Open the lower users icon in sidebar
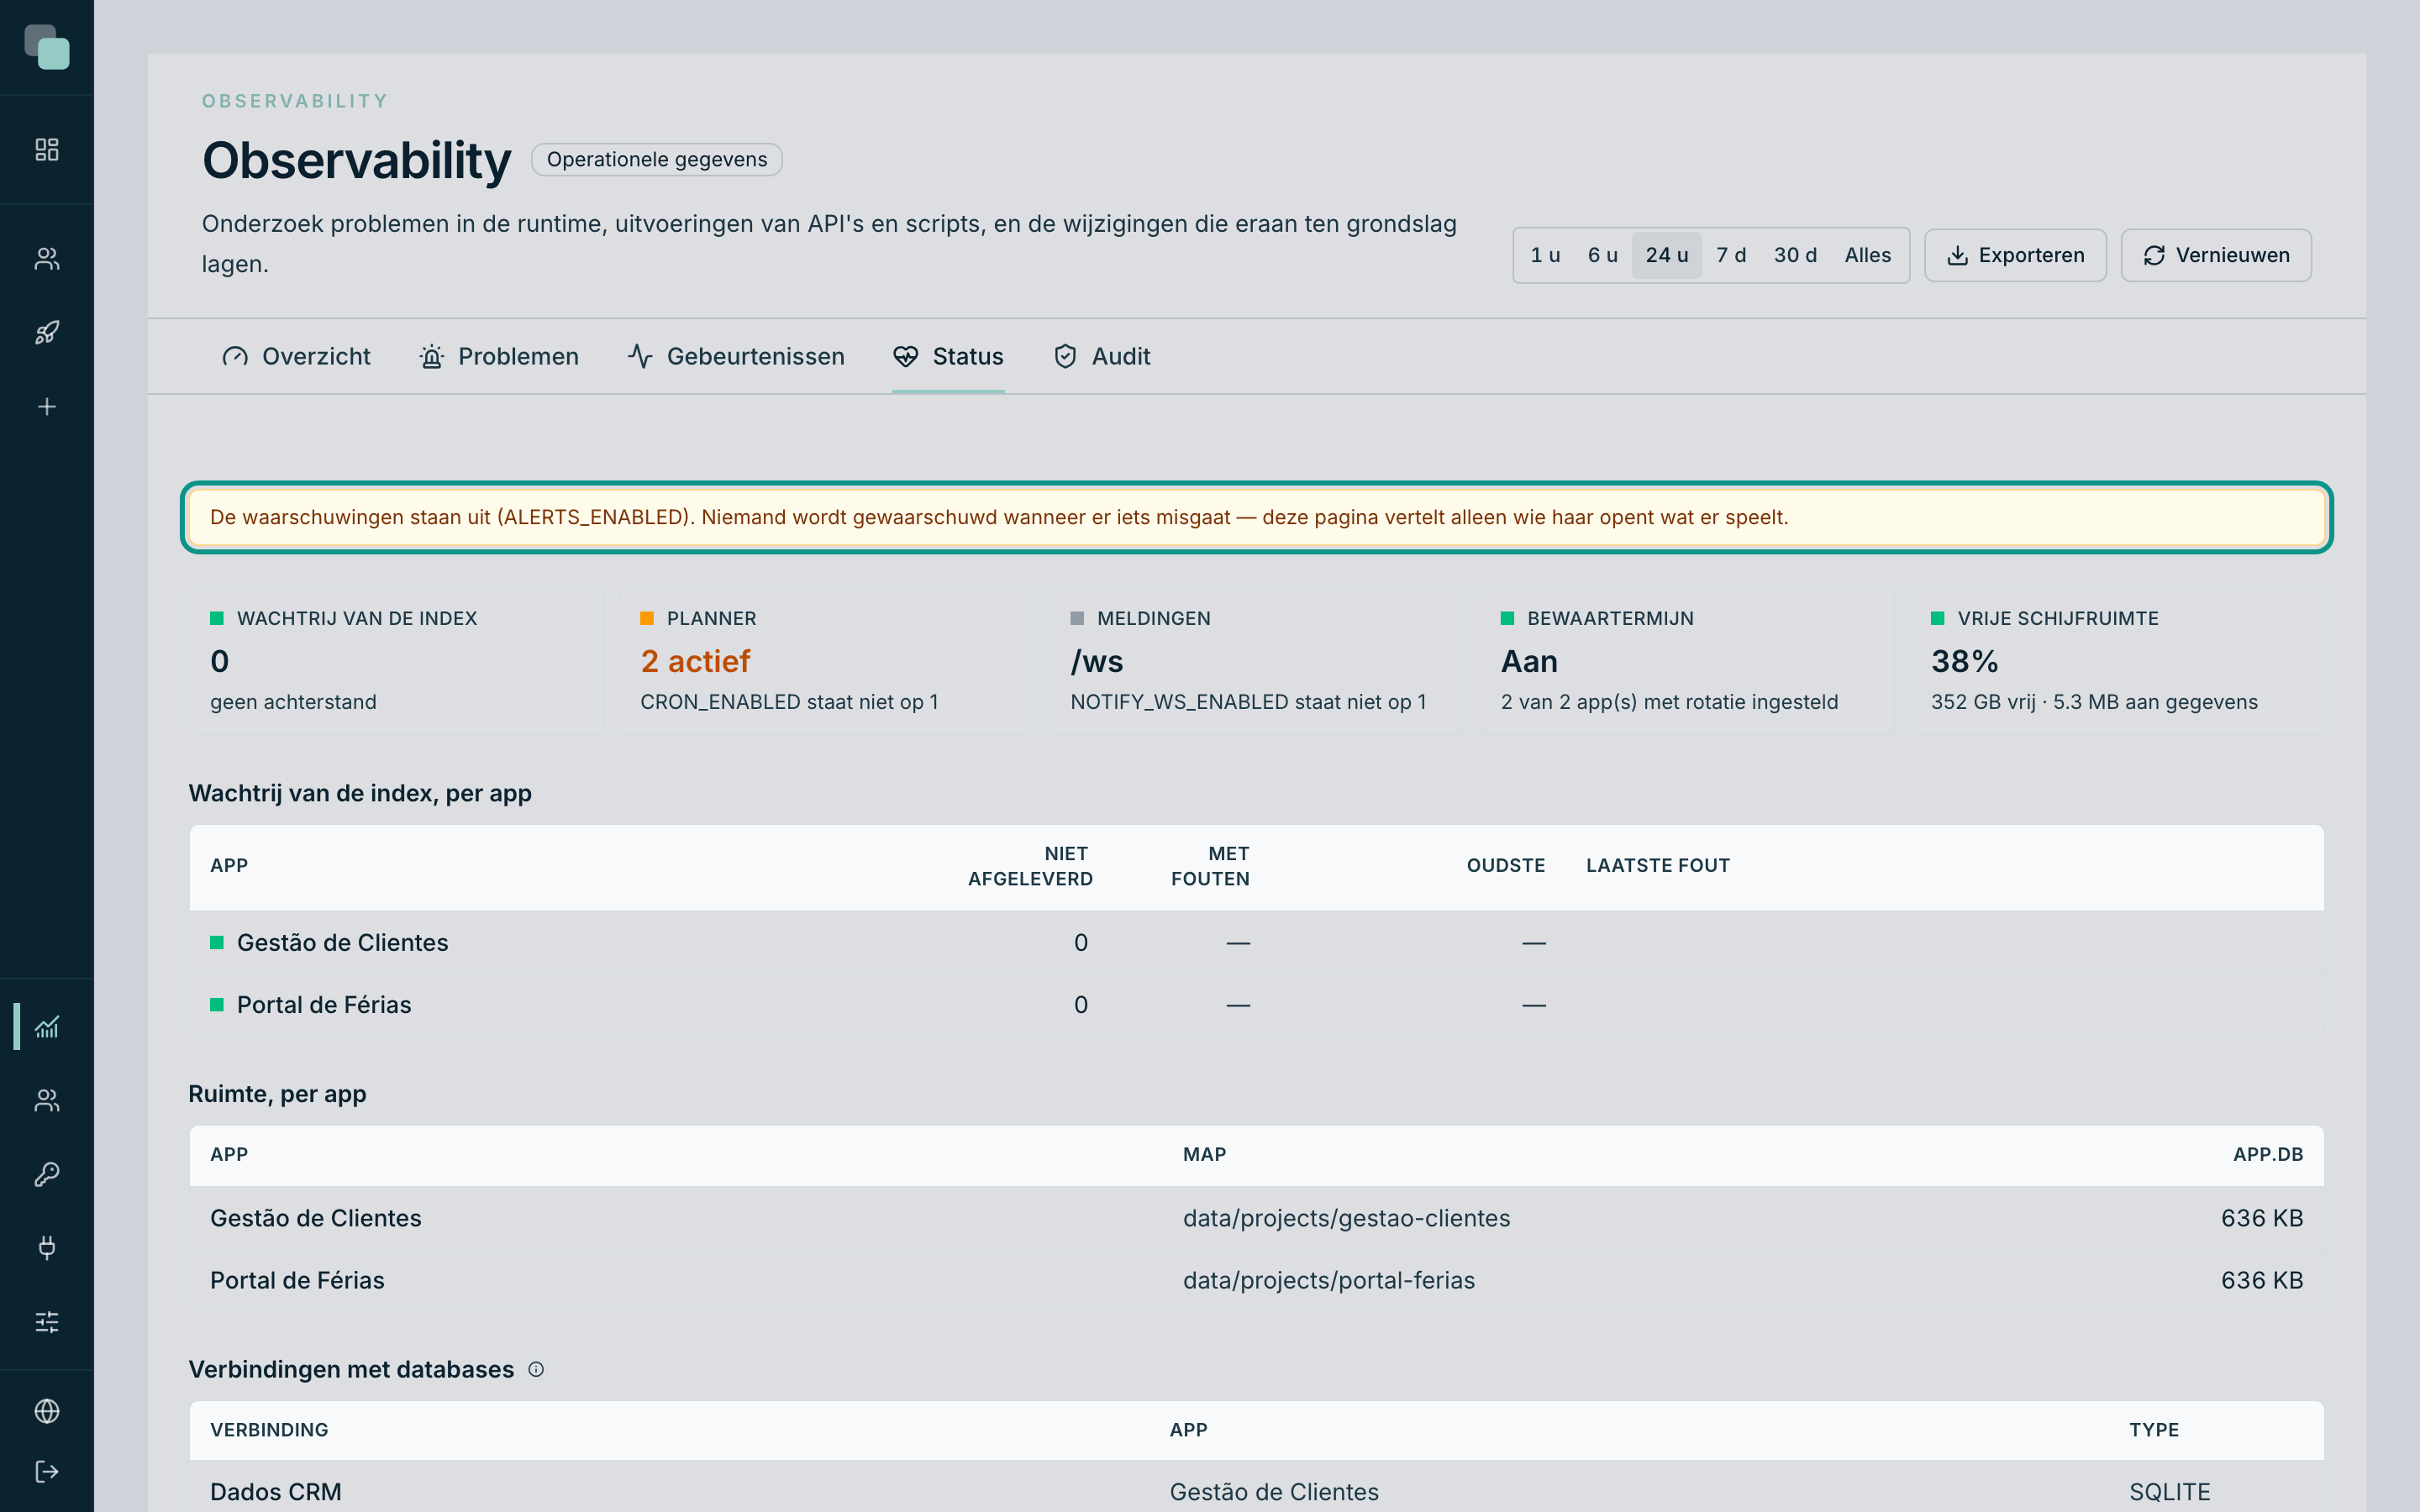2420x1512 pixels. 47,1100
